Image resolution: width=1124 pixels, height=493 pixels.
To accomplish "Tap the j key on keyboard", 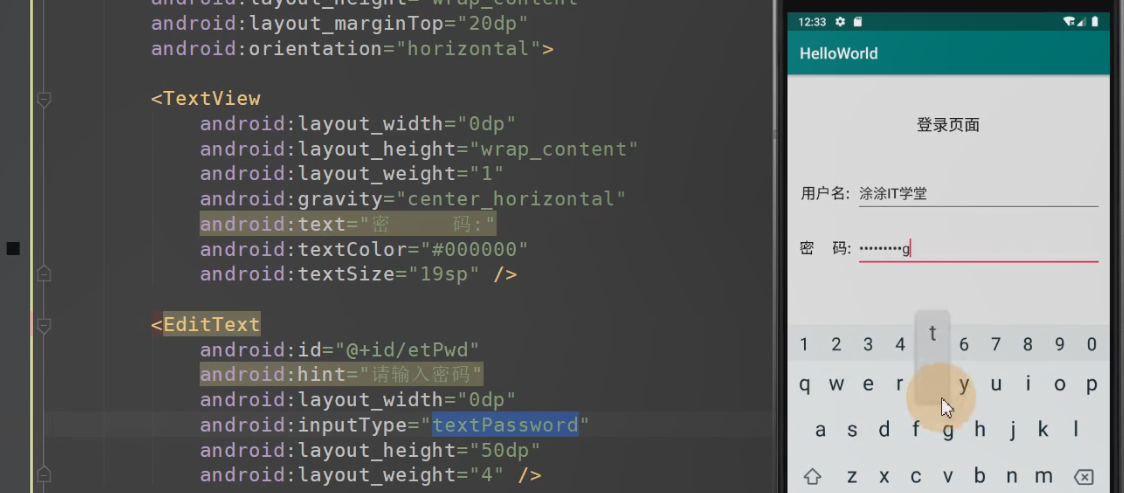I will [x=1011, y=430].
